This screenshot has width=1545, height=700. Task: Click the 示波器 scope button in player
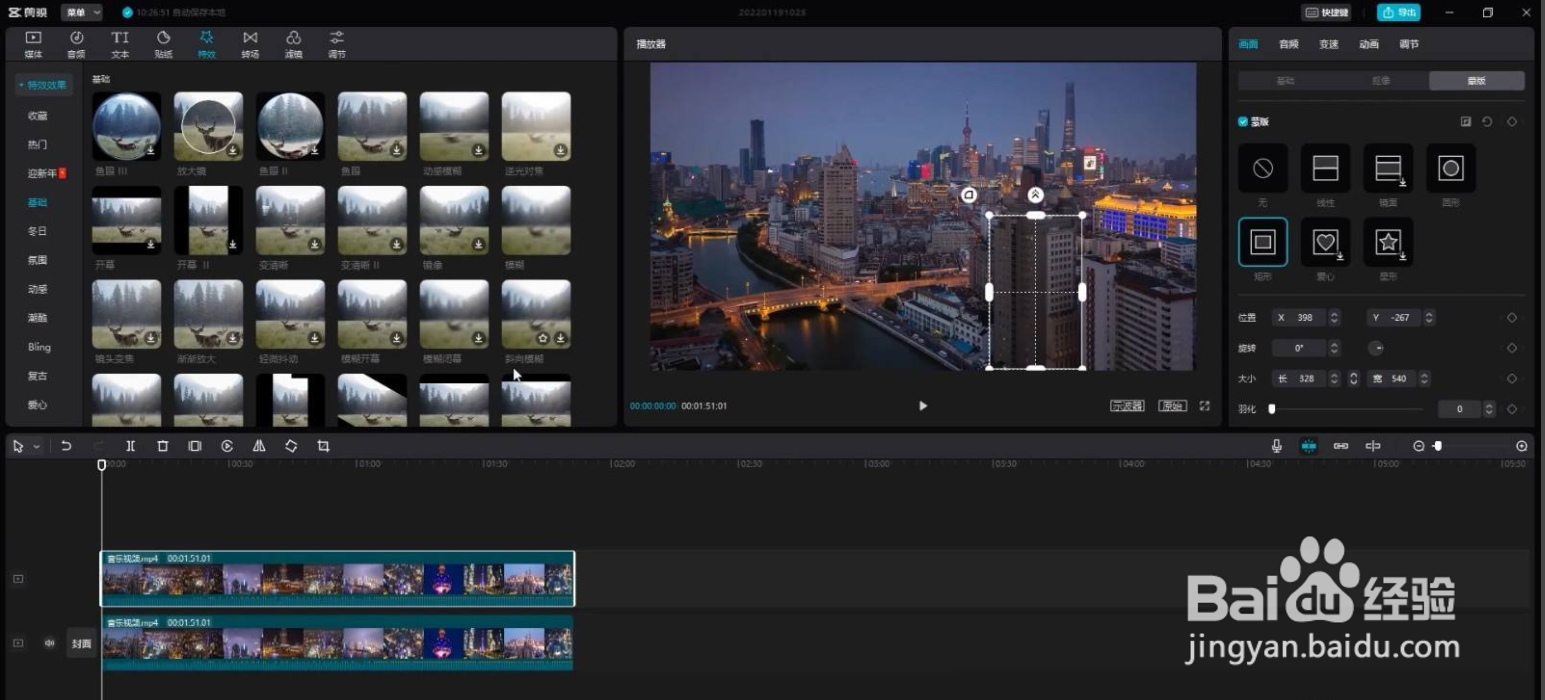1127,406
